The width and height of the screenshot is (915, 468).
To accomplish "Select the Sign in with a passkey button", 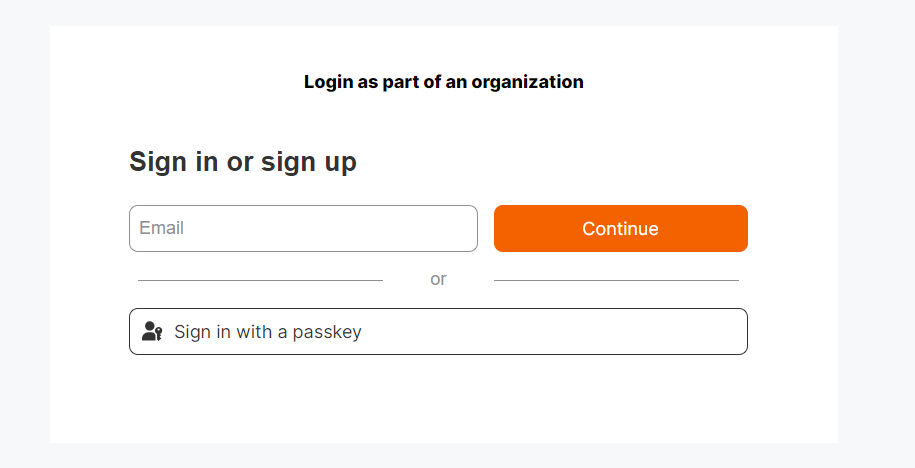I will 438,331.
